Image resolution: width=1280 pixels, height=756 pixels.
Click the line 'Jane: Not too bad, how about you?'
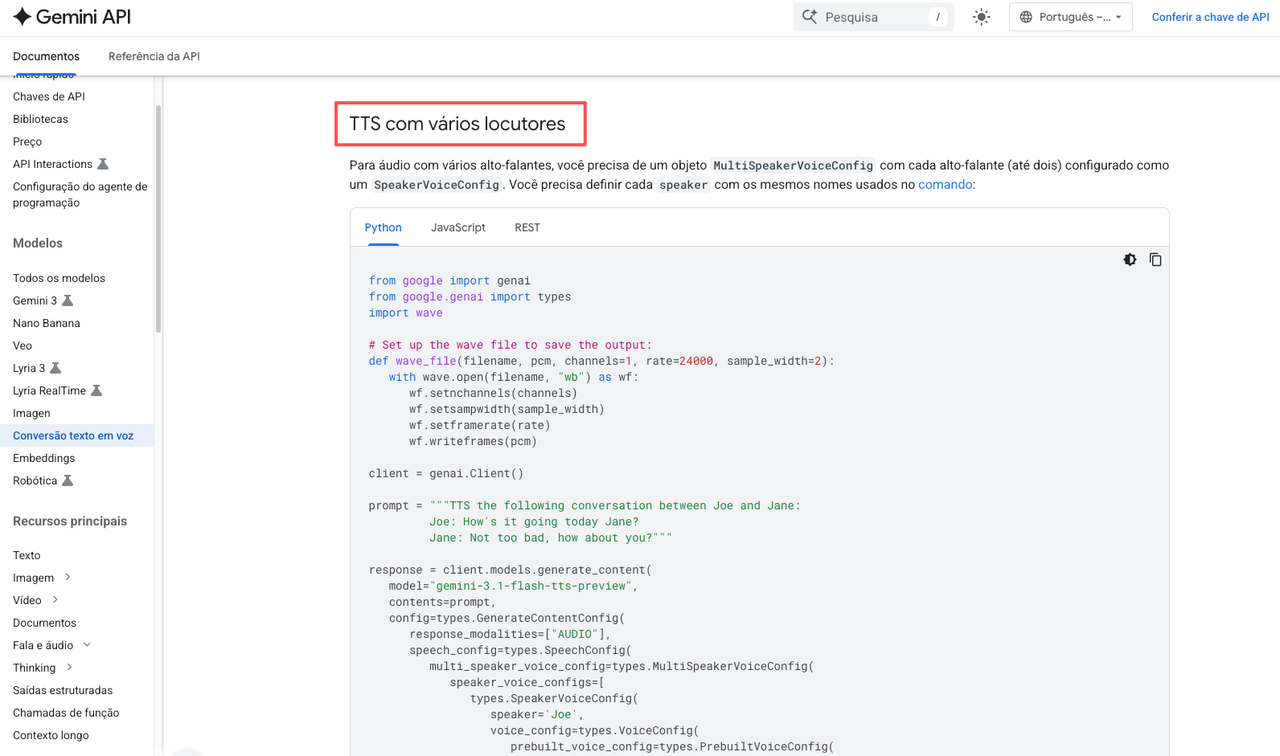pos(551,538)
